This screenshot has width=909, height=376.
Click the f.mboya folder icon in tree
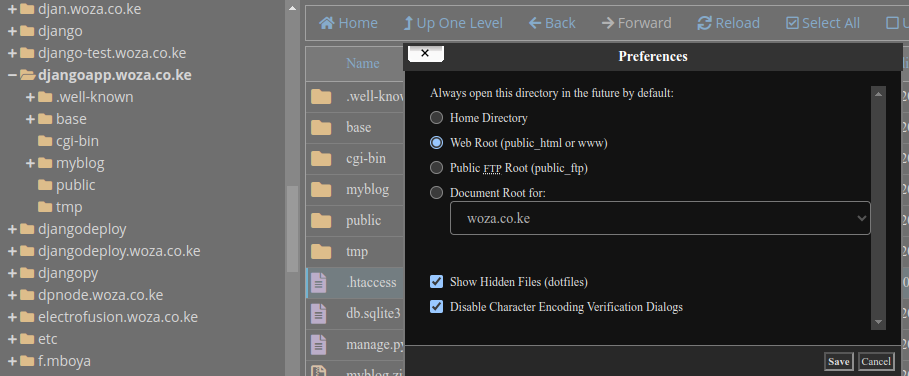coord(27,361)
